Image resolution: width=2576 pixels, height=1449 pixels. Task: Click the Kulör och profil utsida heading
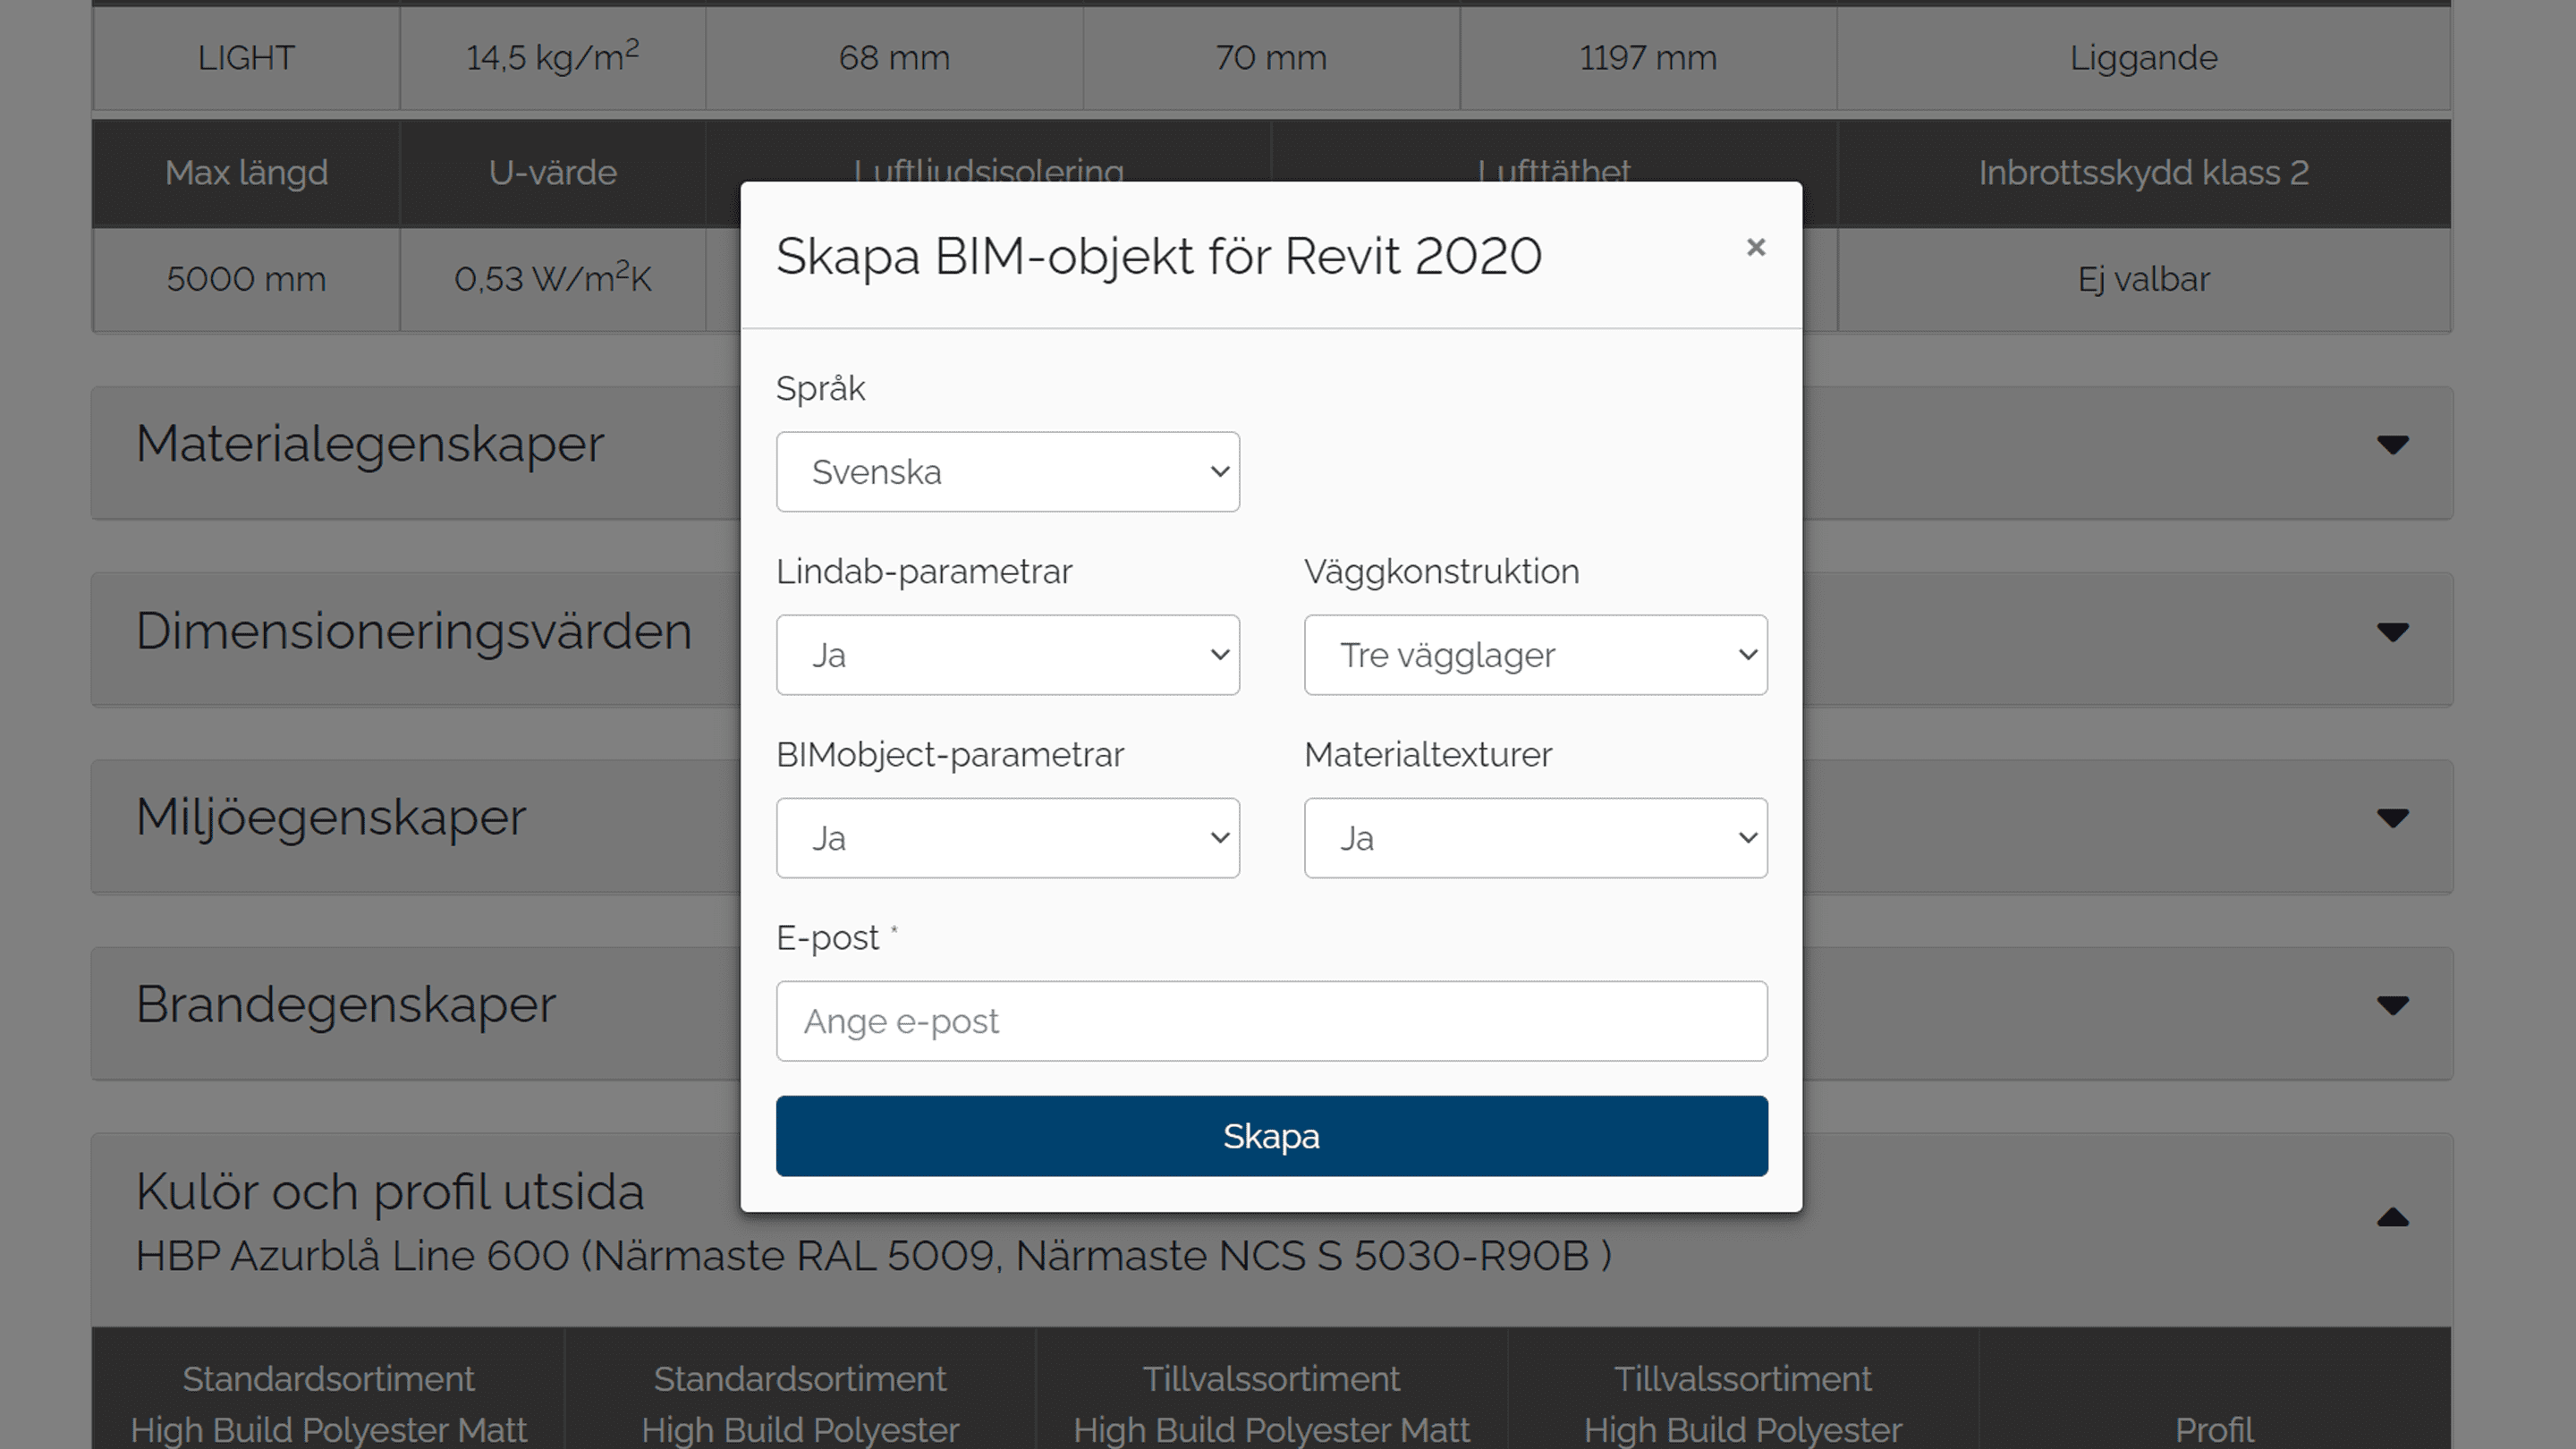point(389,1191)
